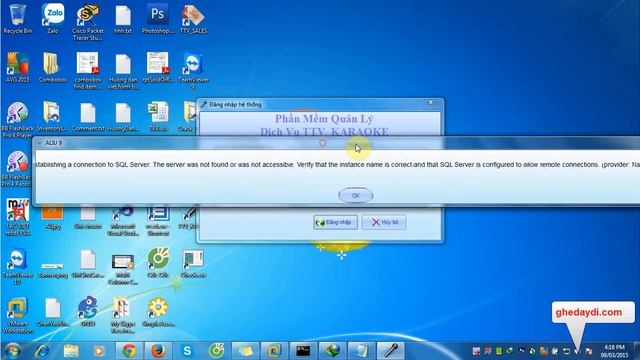Open Windows Media Player from the taskbar
The height and width of the screenshot is (360, 640).
point(99,351)
